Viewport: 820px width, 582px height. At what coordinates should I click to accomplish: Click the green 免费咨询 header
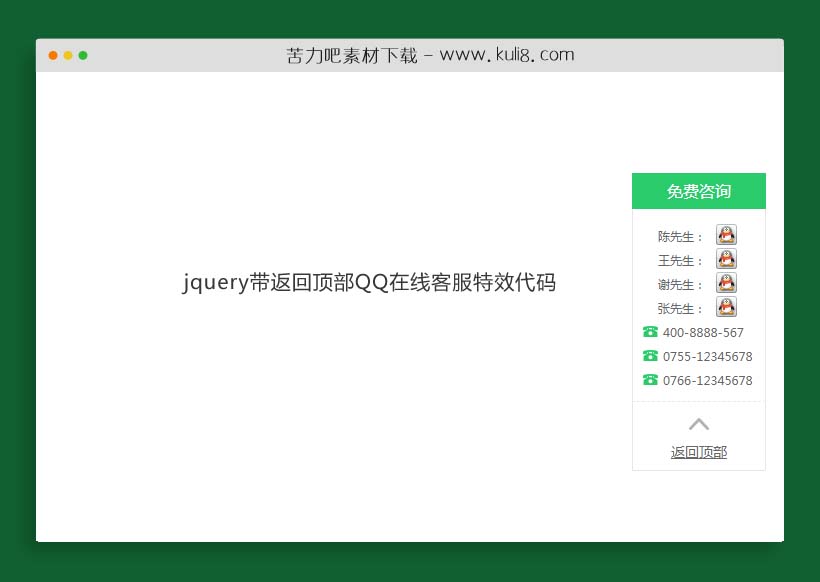pyautogui.click(x=698, y=191)
